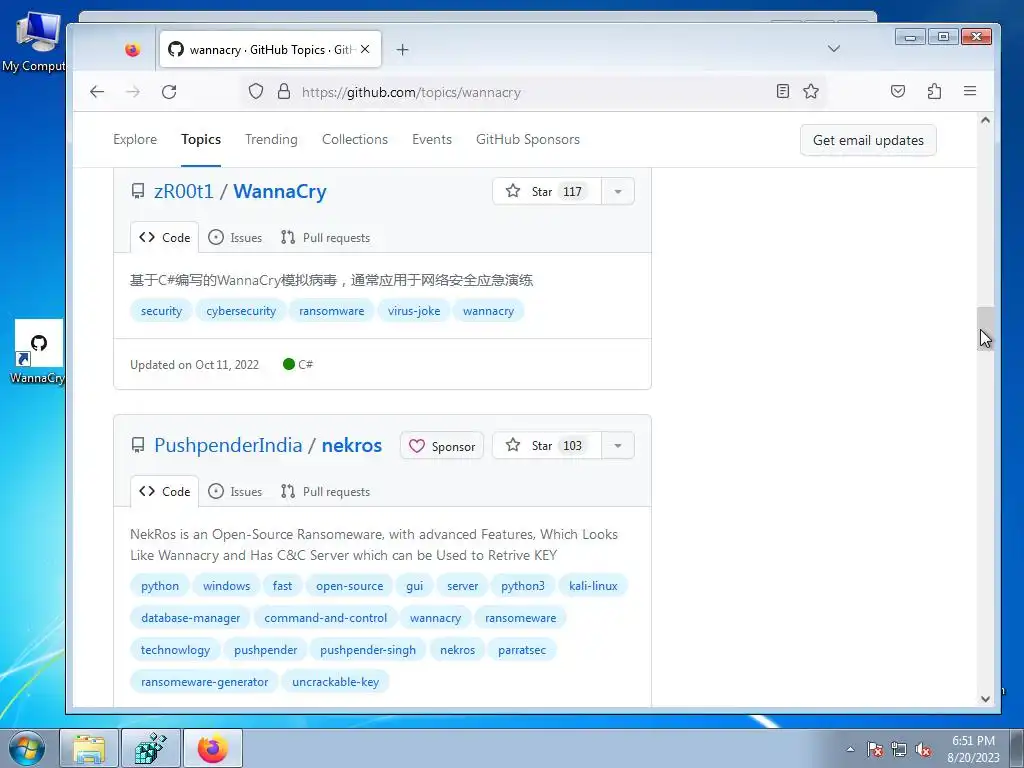This screenshot has width=1024, height=768.
Task: Click the database-manager topic tag
Action: pos(191,618)
